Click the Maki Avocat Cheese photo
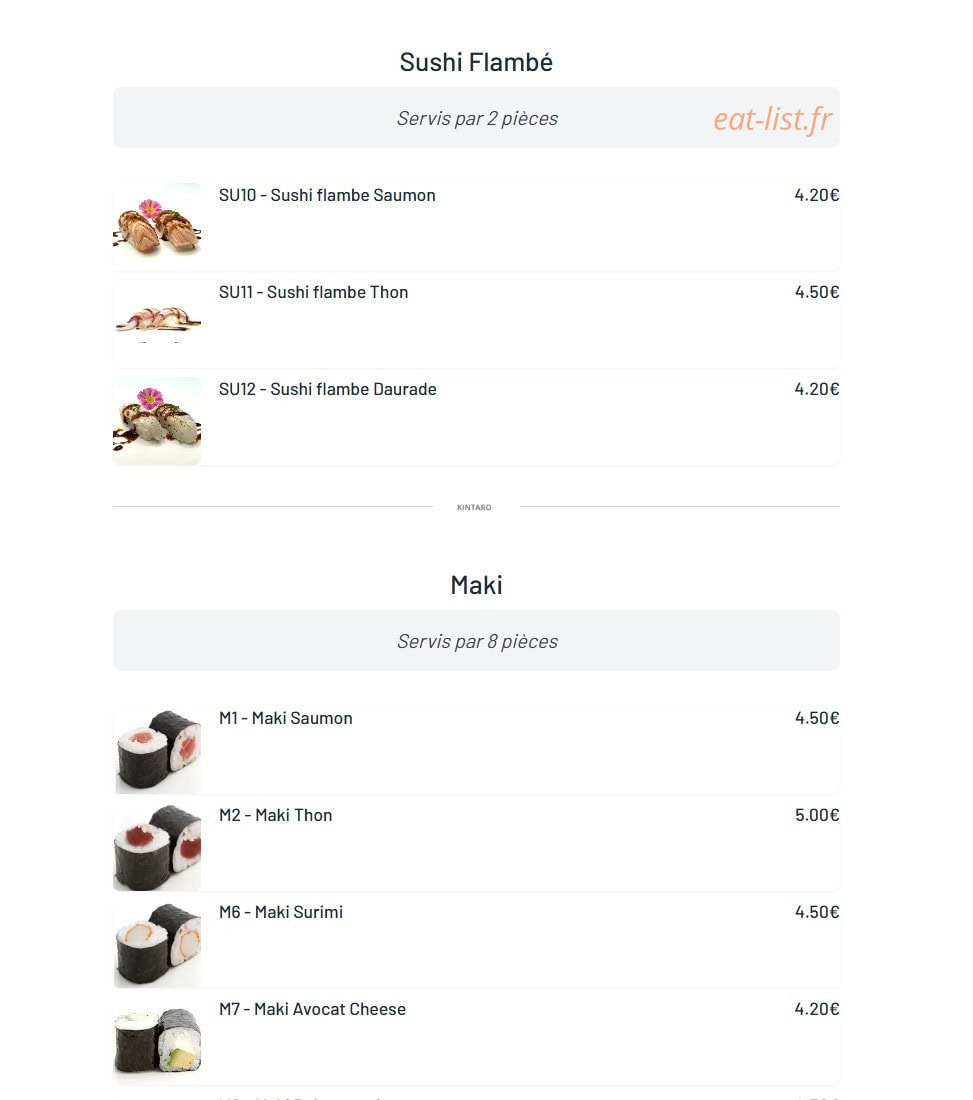Image resolution: width=973 pixels, height=1100 pixels. pos(157,1041)
